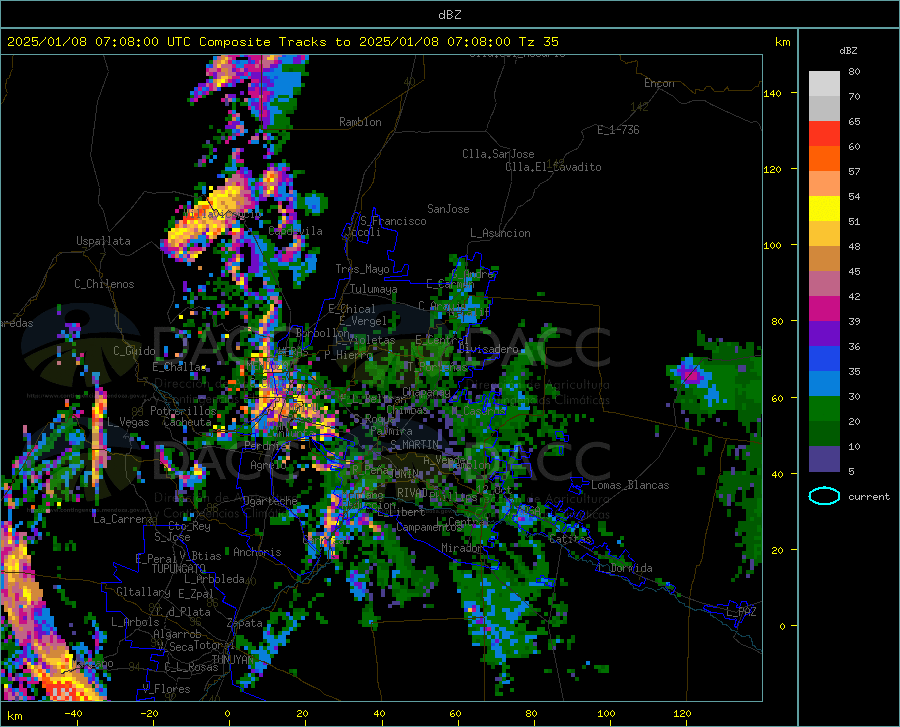Select the magenta 39-42 dBZ swatch
This screenshot has width=900, height=727.
point(824,309)
